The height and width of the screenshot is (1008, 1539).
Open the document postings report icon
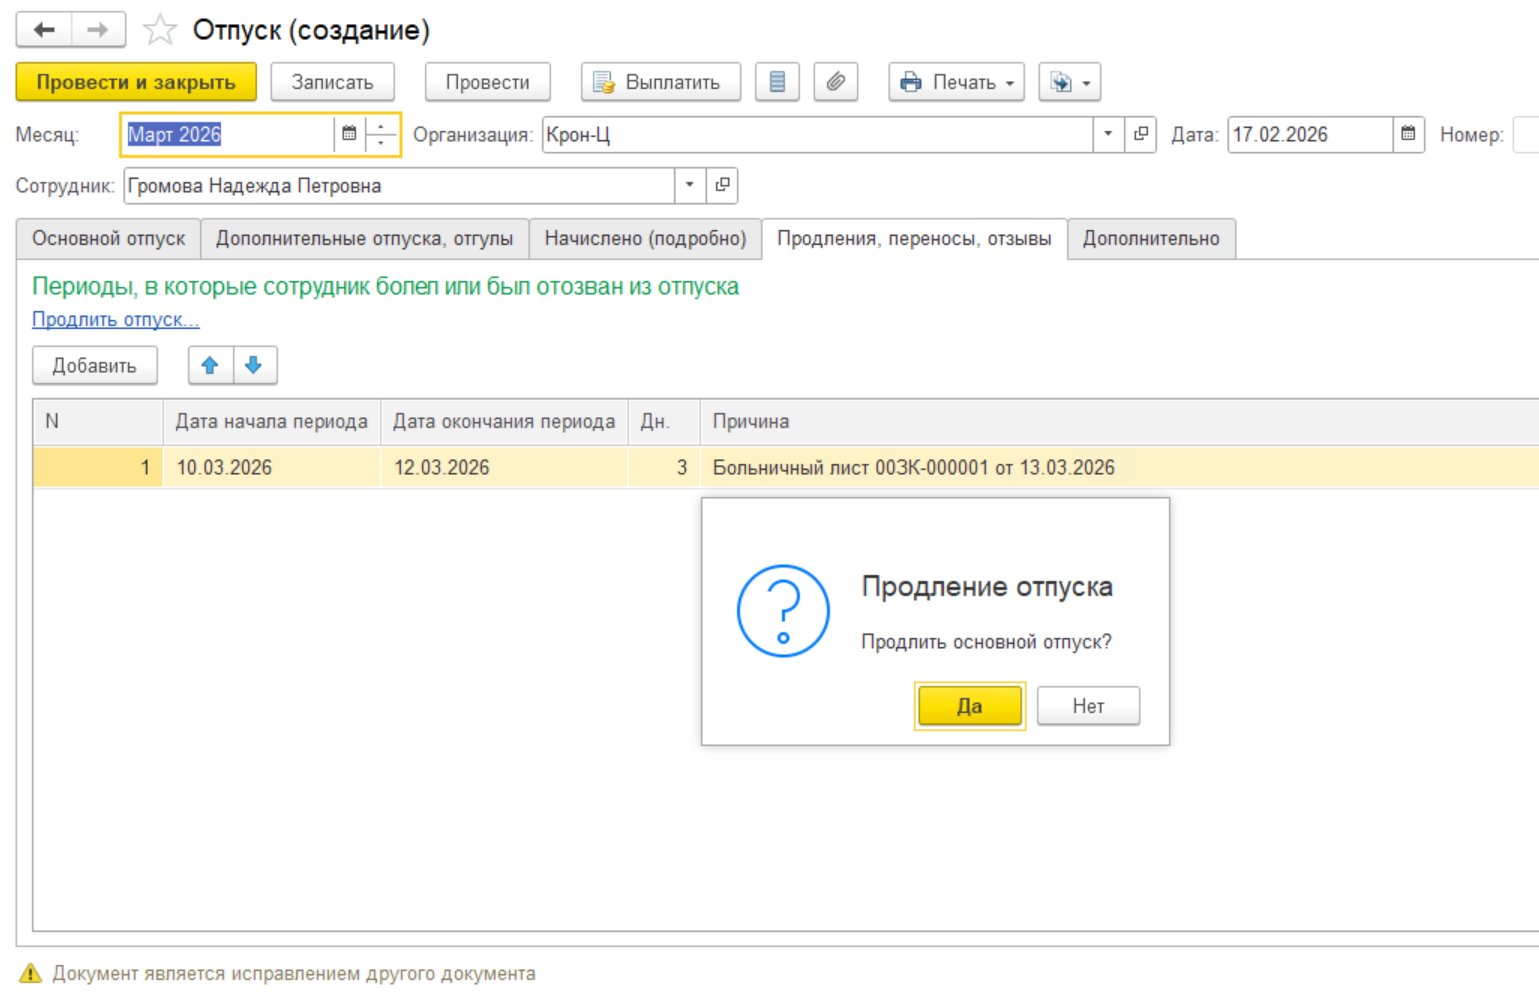[777, 82]
